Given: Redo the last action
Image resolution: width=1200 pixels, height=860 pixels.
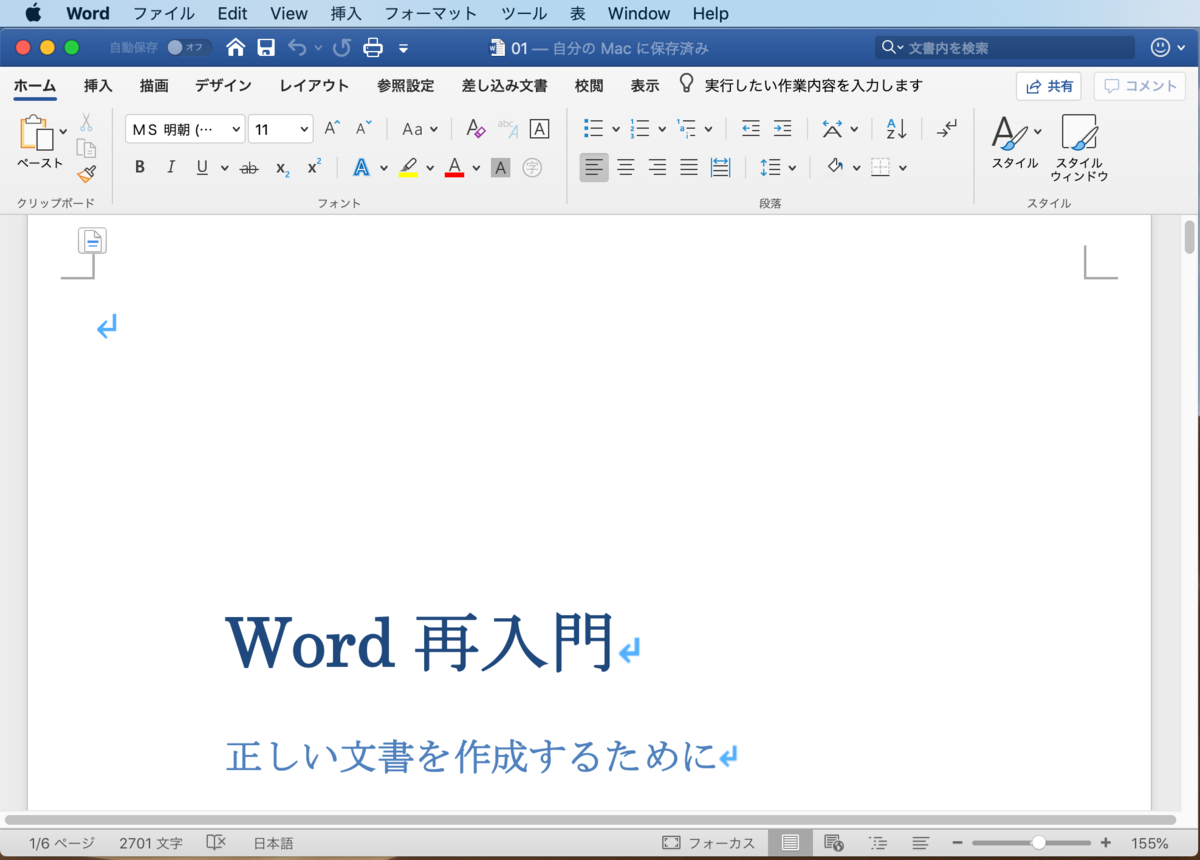Looking at the screenshot, I should [342, 47].
